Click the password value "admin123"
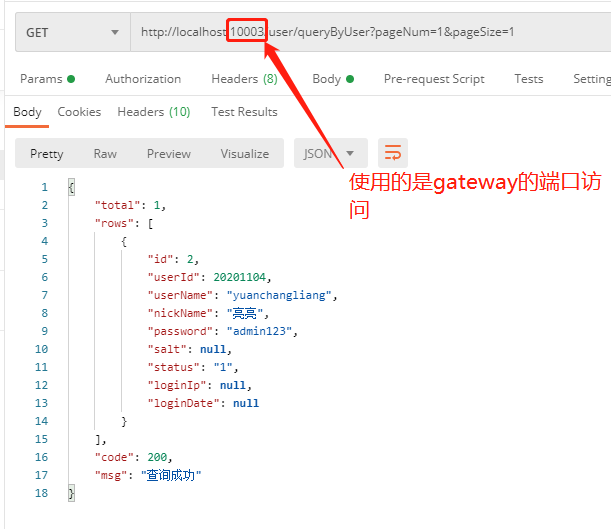Viewport: 611px width, 529px height. (259, 331)
